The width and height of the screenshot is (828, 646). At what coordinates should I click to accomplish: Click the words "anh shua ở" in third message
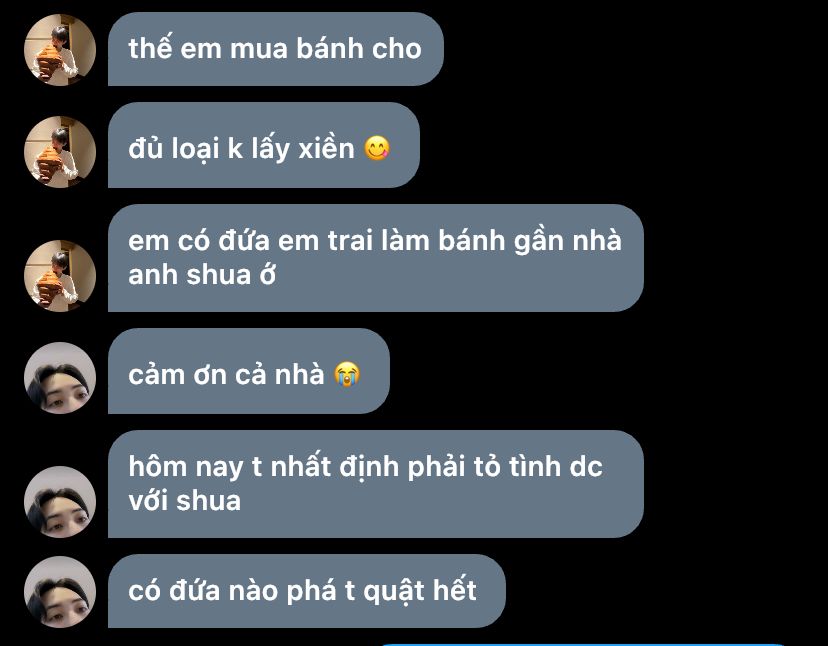202,275
